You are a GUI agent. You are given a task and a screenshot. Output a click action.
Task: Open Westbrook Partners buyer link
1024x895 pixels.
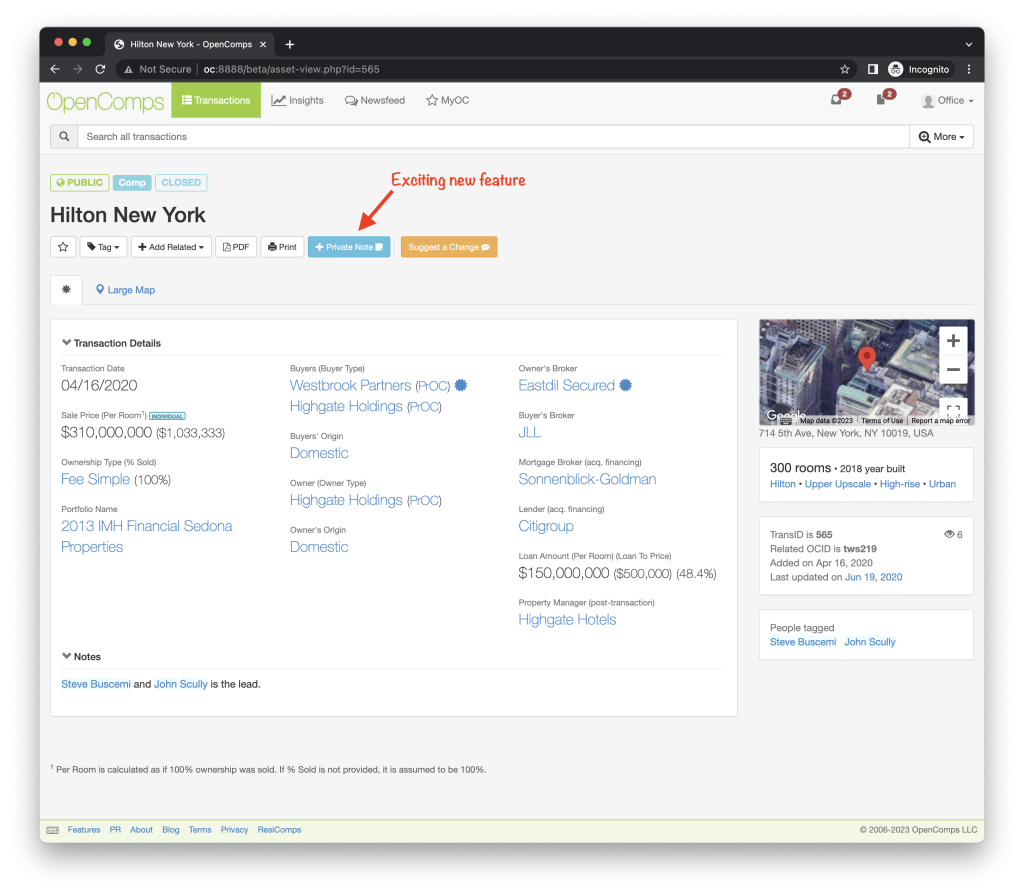[350, 385]
